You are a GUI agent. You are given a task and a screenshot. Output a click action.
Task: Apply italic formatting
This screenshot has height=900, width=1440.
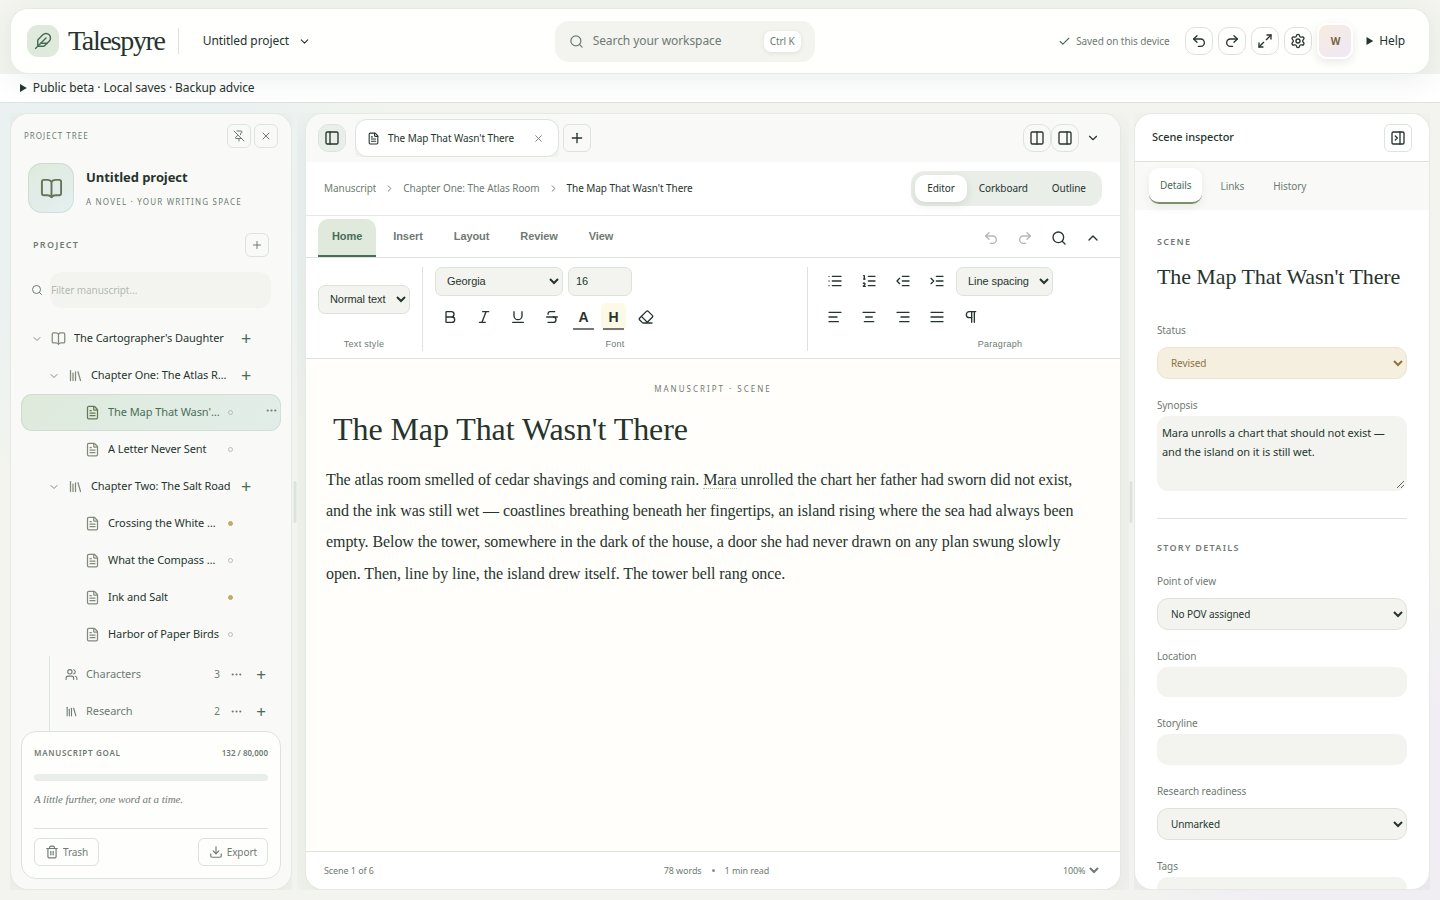pyautogui.click(x=484, y=317)
